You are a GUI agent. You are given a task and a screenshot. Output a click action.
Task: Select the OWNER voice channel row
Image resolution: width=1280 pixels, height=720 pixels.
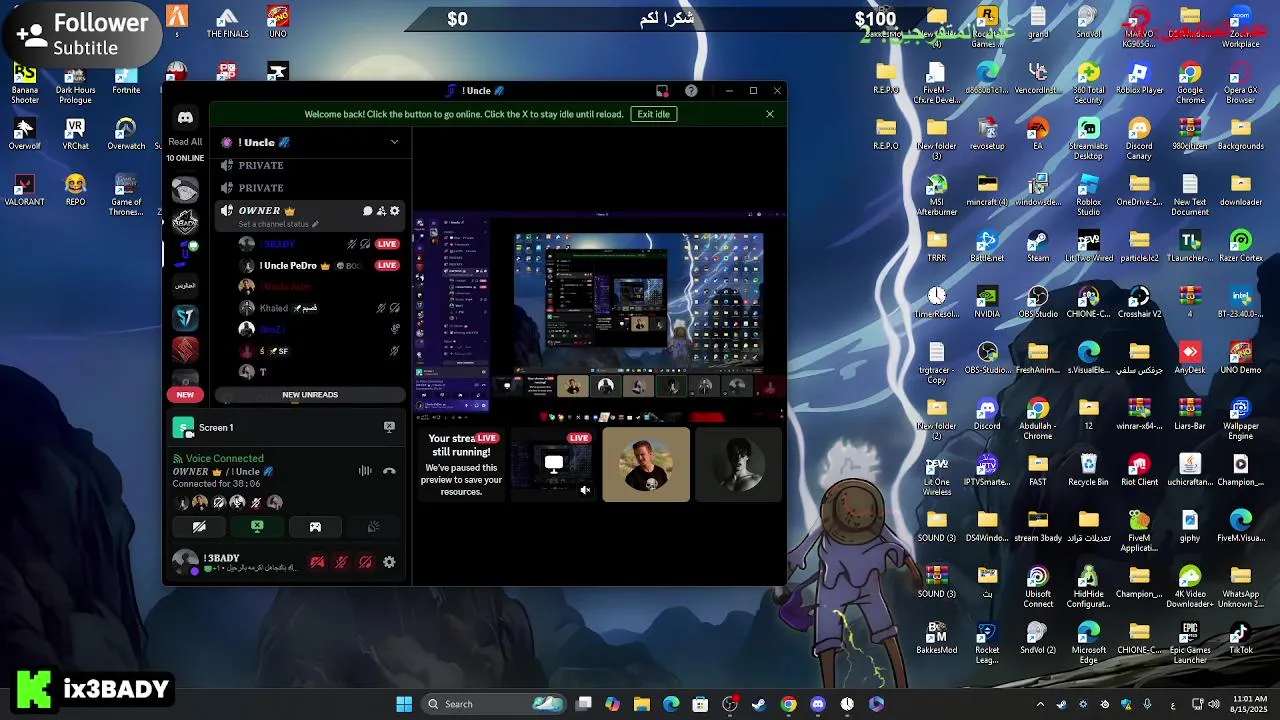[x=310, y=215]
